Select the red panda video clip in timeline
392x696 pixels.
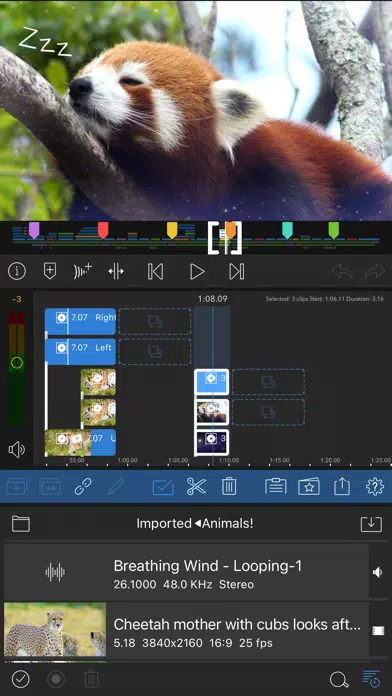212,411
